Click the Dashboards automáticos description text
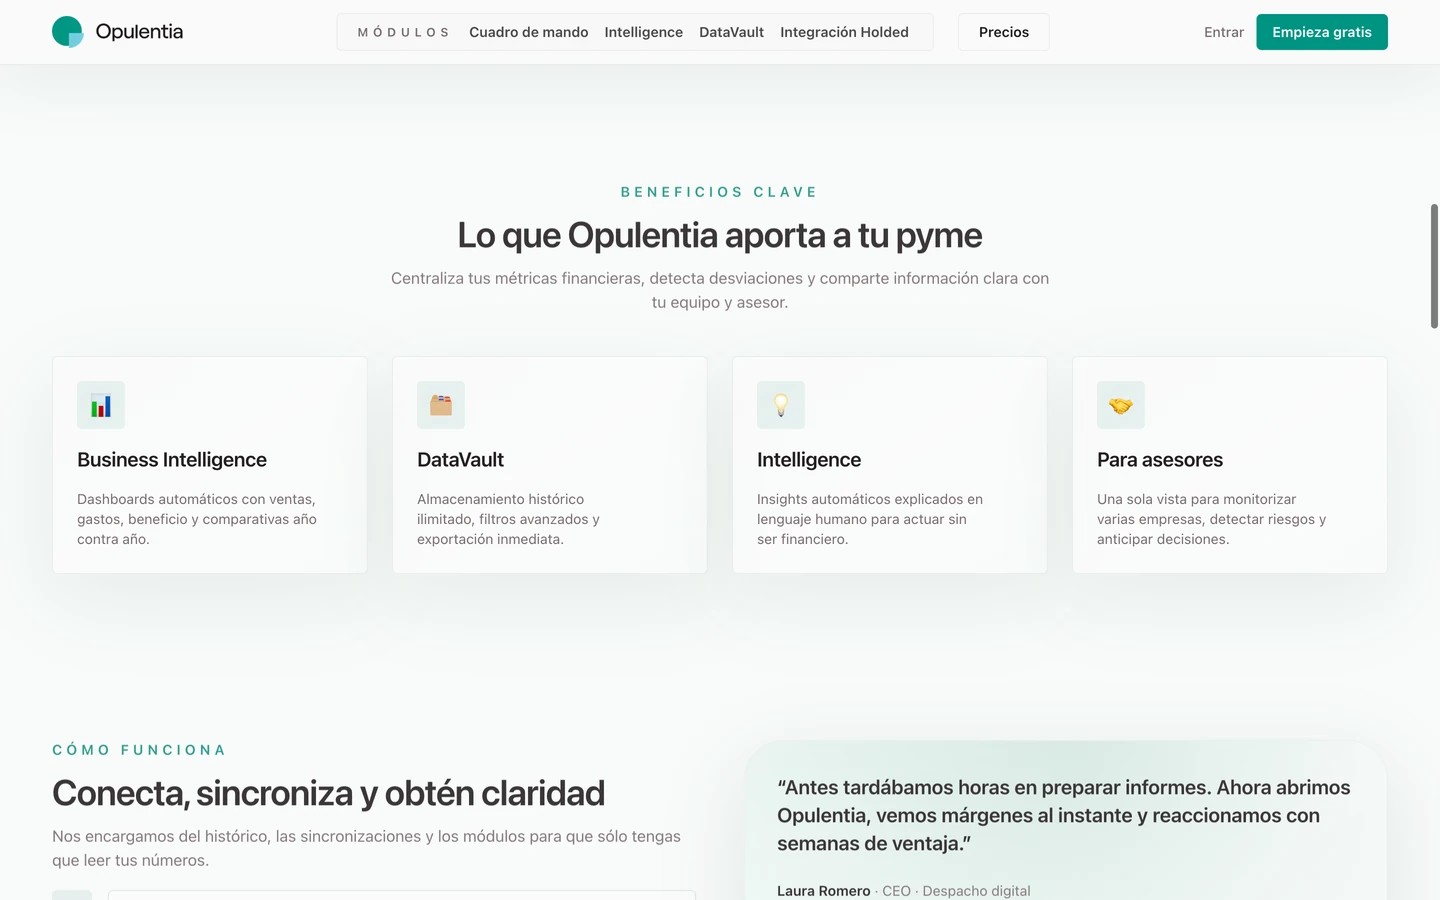 (x=197, y=519)
